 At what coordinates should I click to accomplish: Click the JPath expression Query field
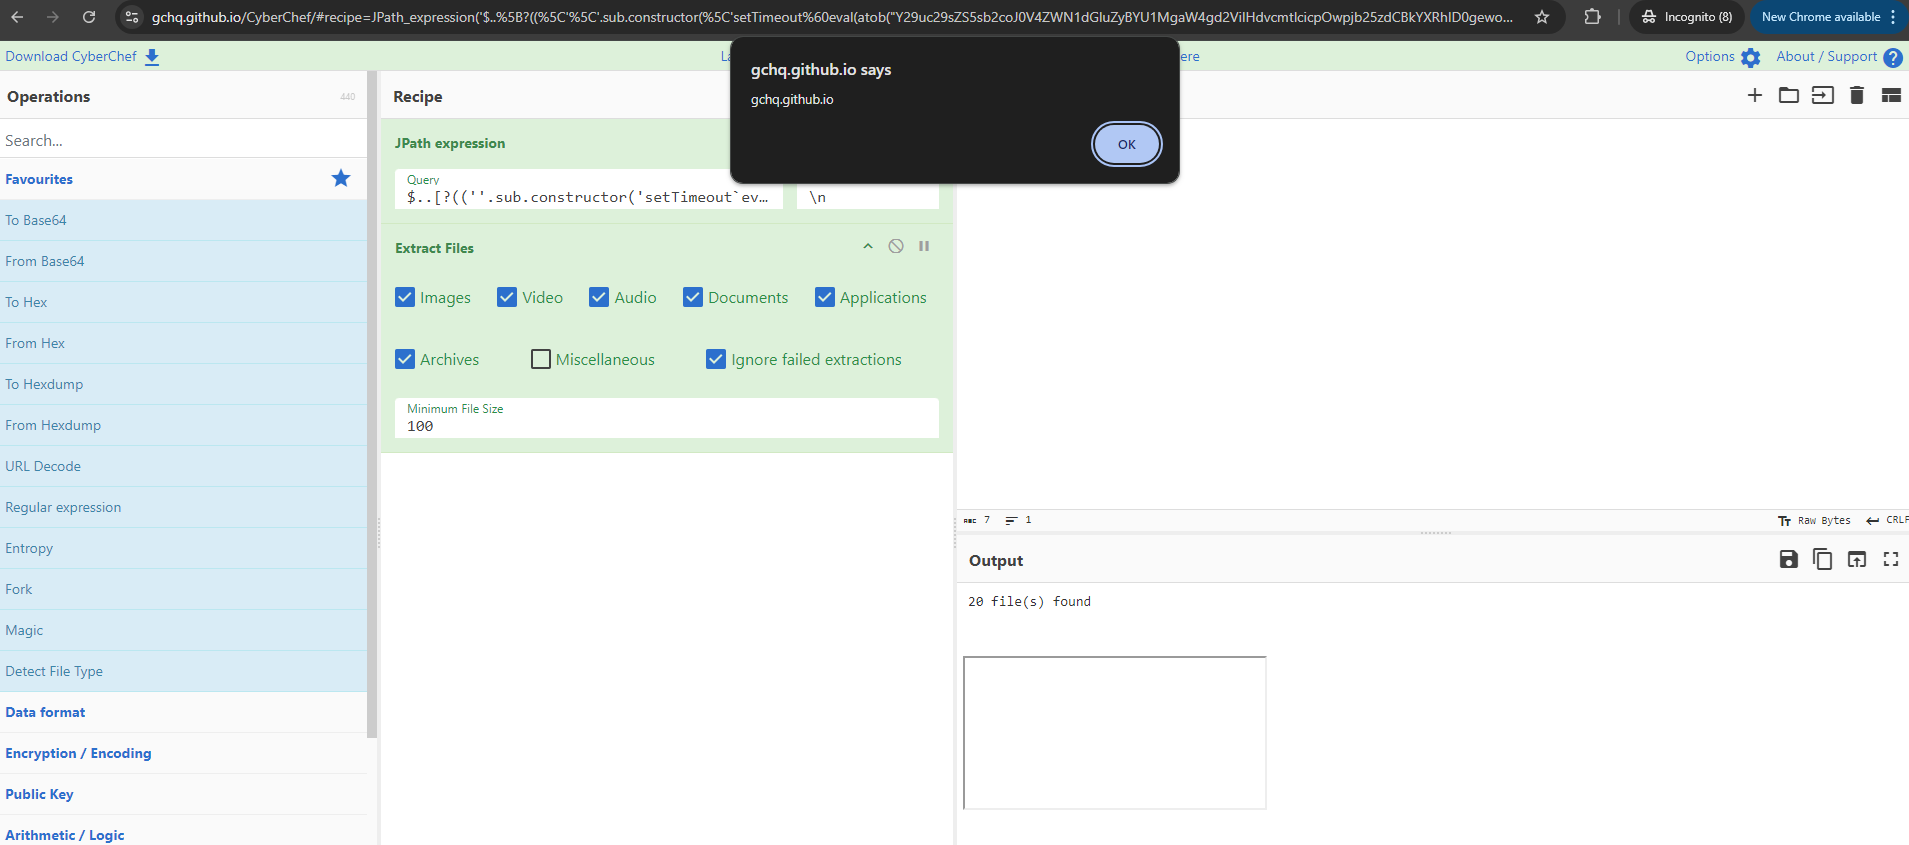pyautogui.click(x=589, y=189)
